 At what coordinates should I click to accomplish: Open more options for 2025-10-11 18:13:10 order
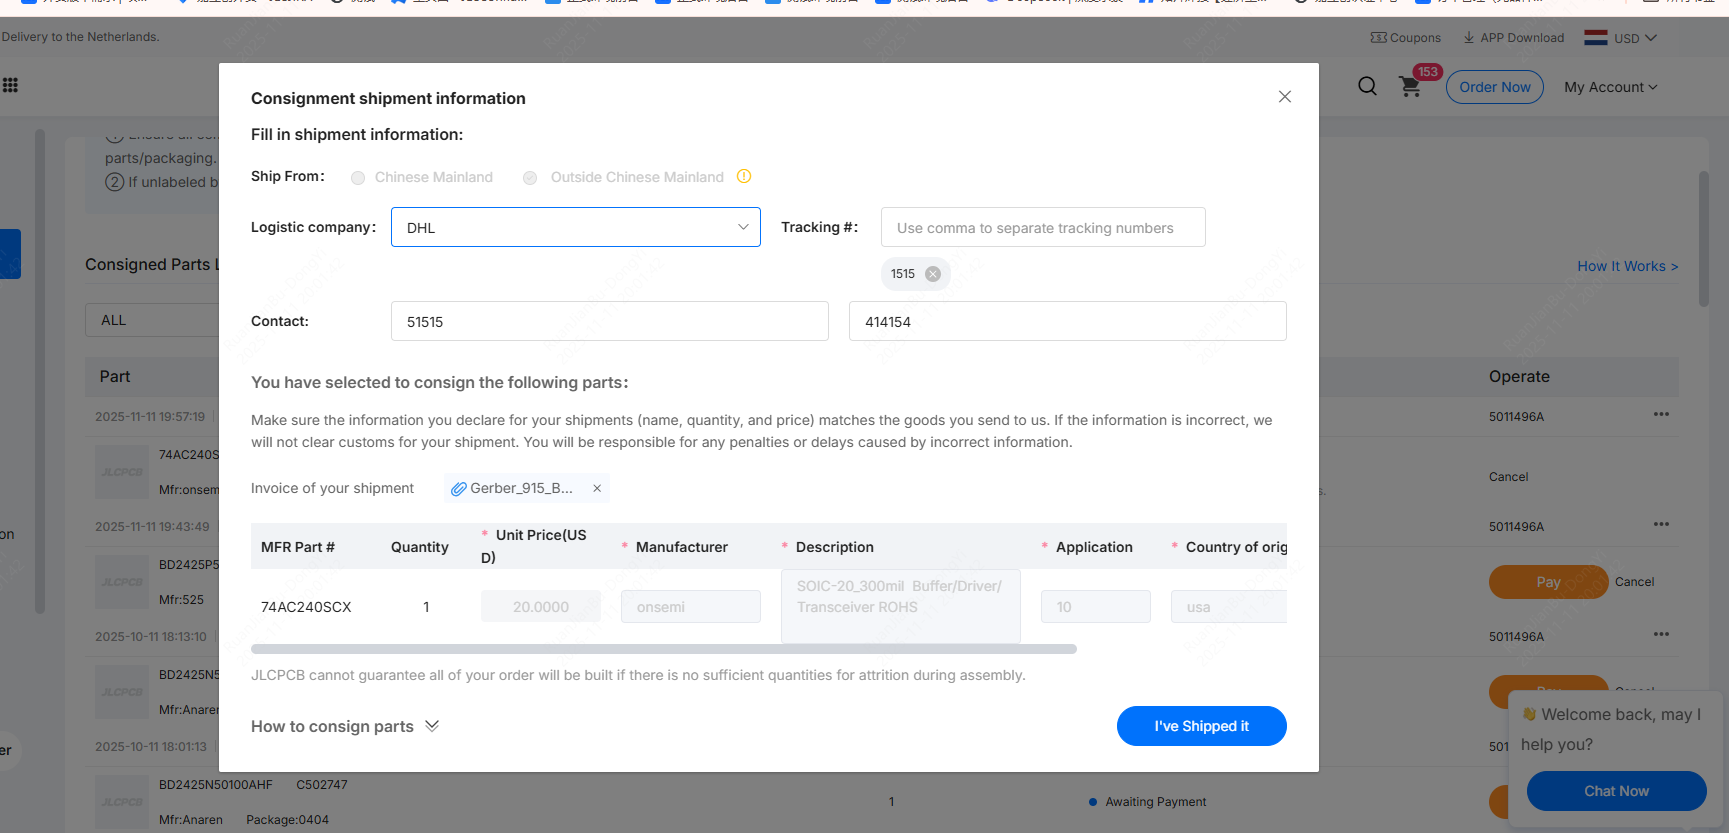[x=1661, y=634]
